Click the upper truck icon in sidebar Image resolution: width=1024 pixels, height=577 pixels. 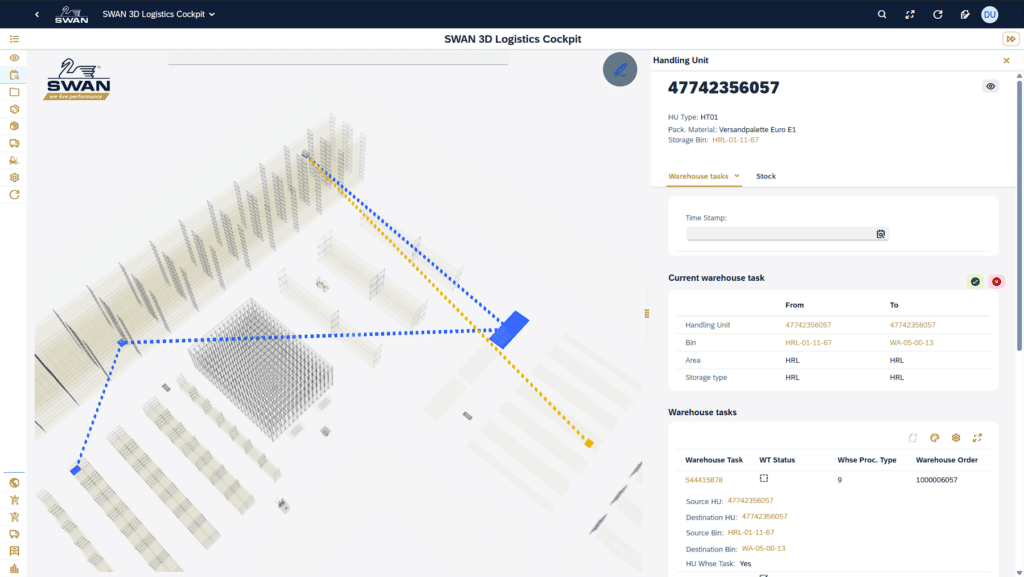click(14, 143)
